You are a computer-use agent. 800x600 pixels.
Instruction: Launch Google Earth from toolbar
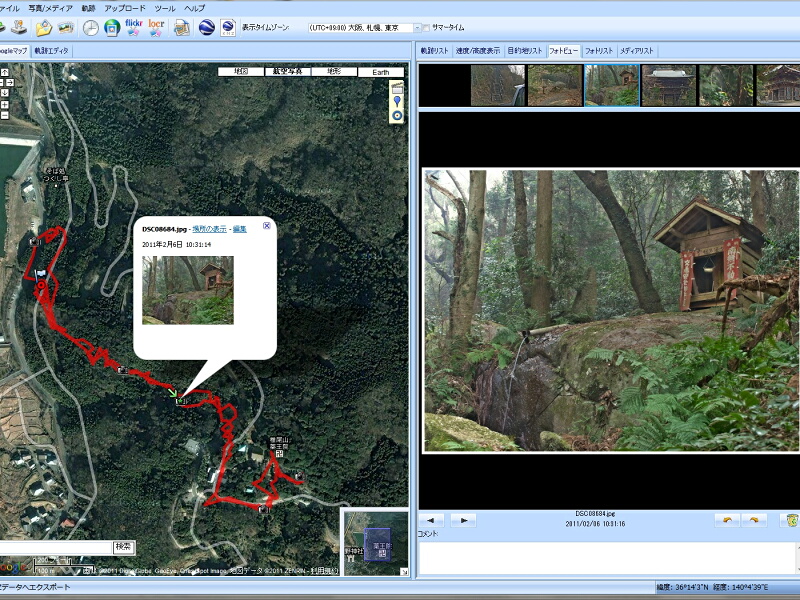[x=206, y=28]
